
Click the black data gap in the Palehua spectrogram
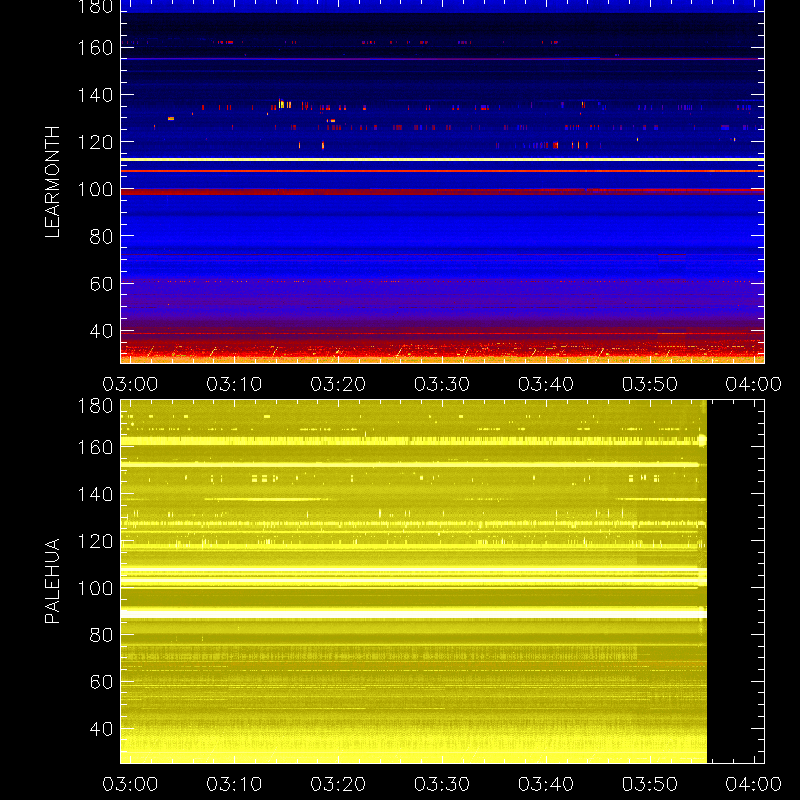(735, 582)
